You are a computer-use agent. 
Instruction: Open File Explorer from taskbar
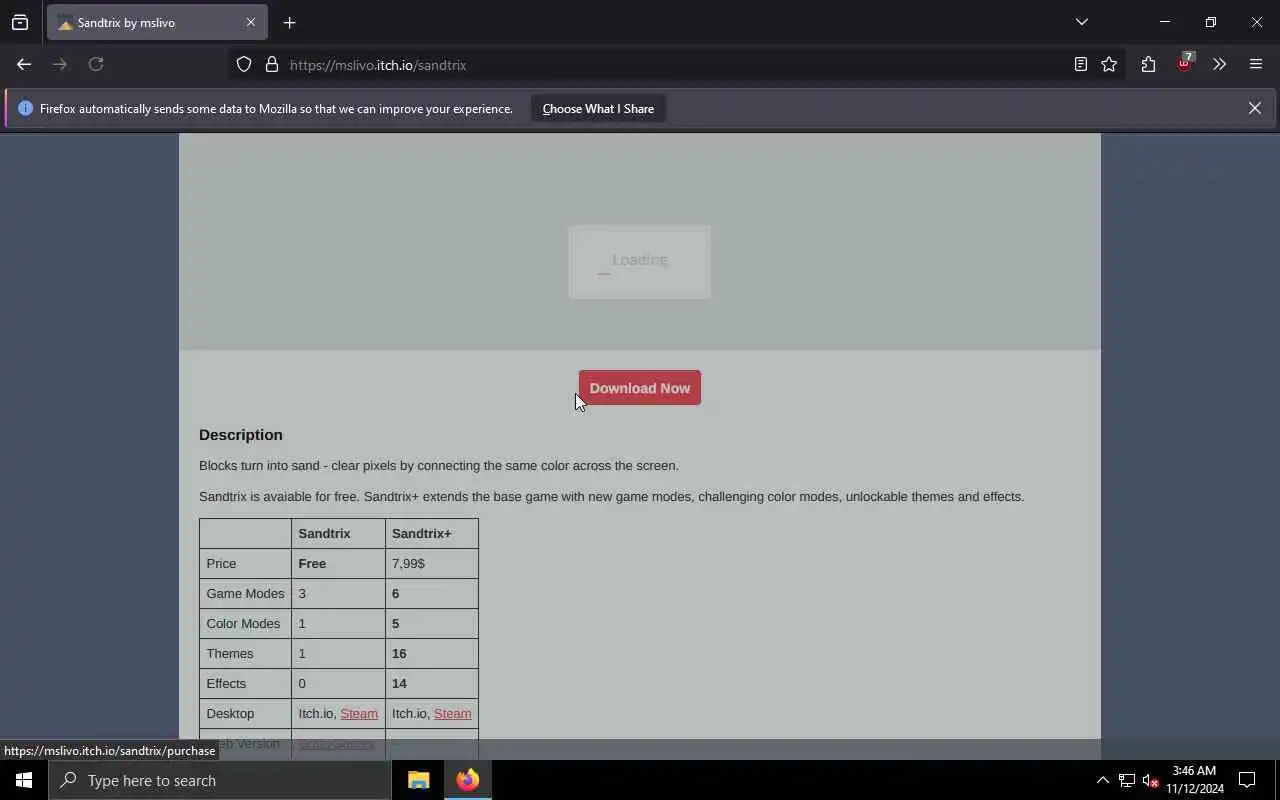[x=418, y=780]
